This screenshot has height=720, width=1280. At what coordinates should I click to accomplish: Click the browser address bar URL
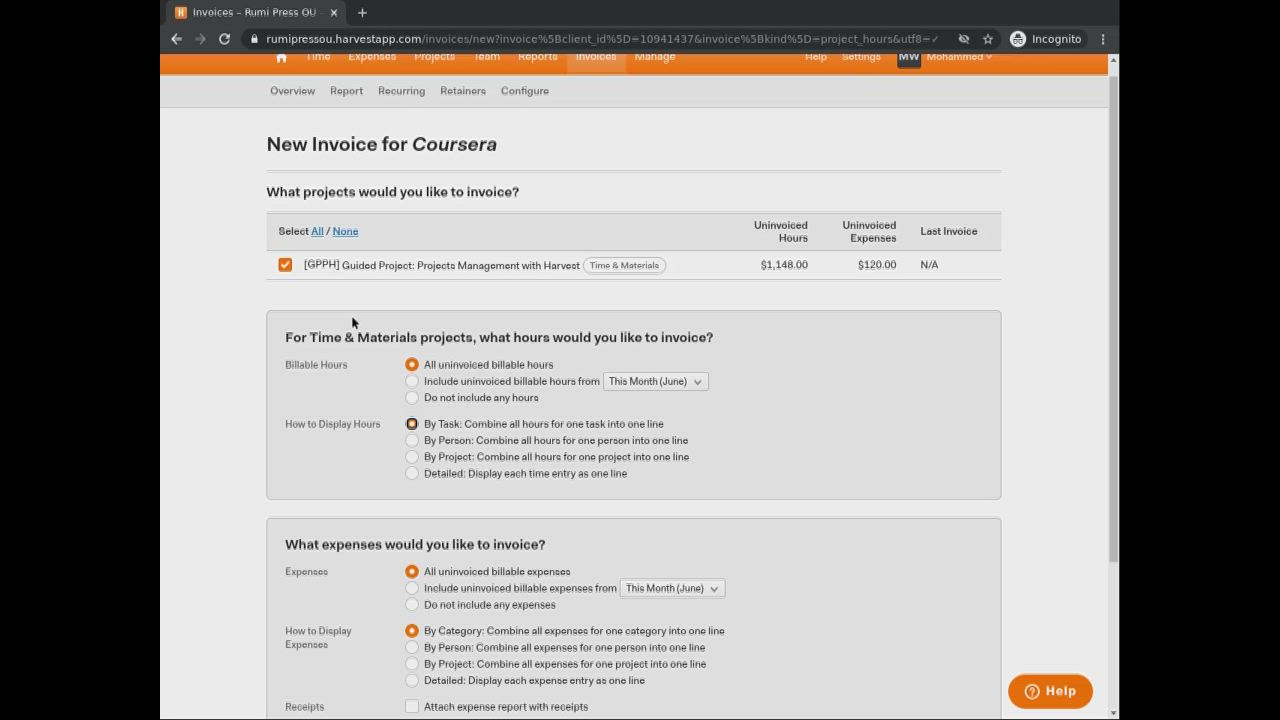(x=600, y=39)
